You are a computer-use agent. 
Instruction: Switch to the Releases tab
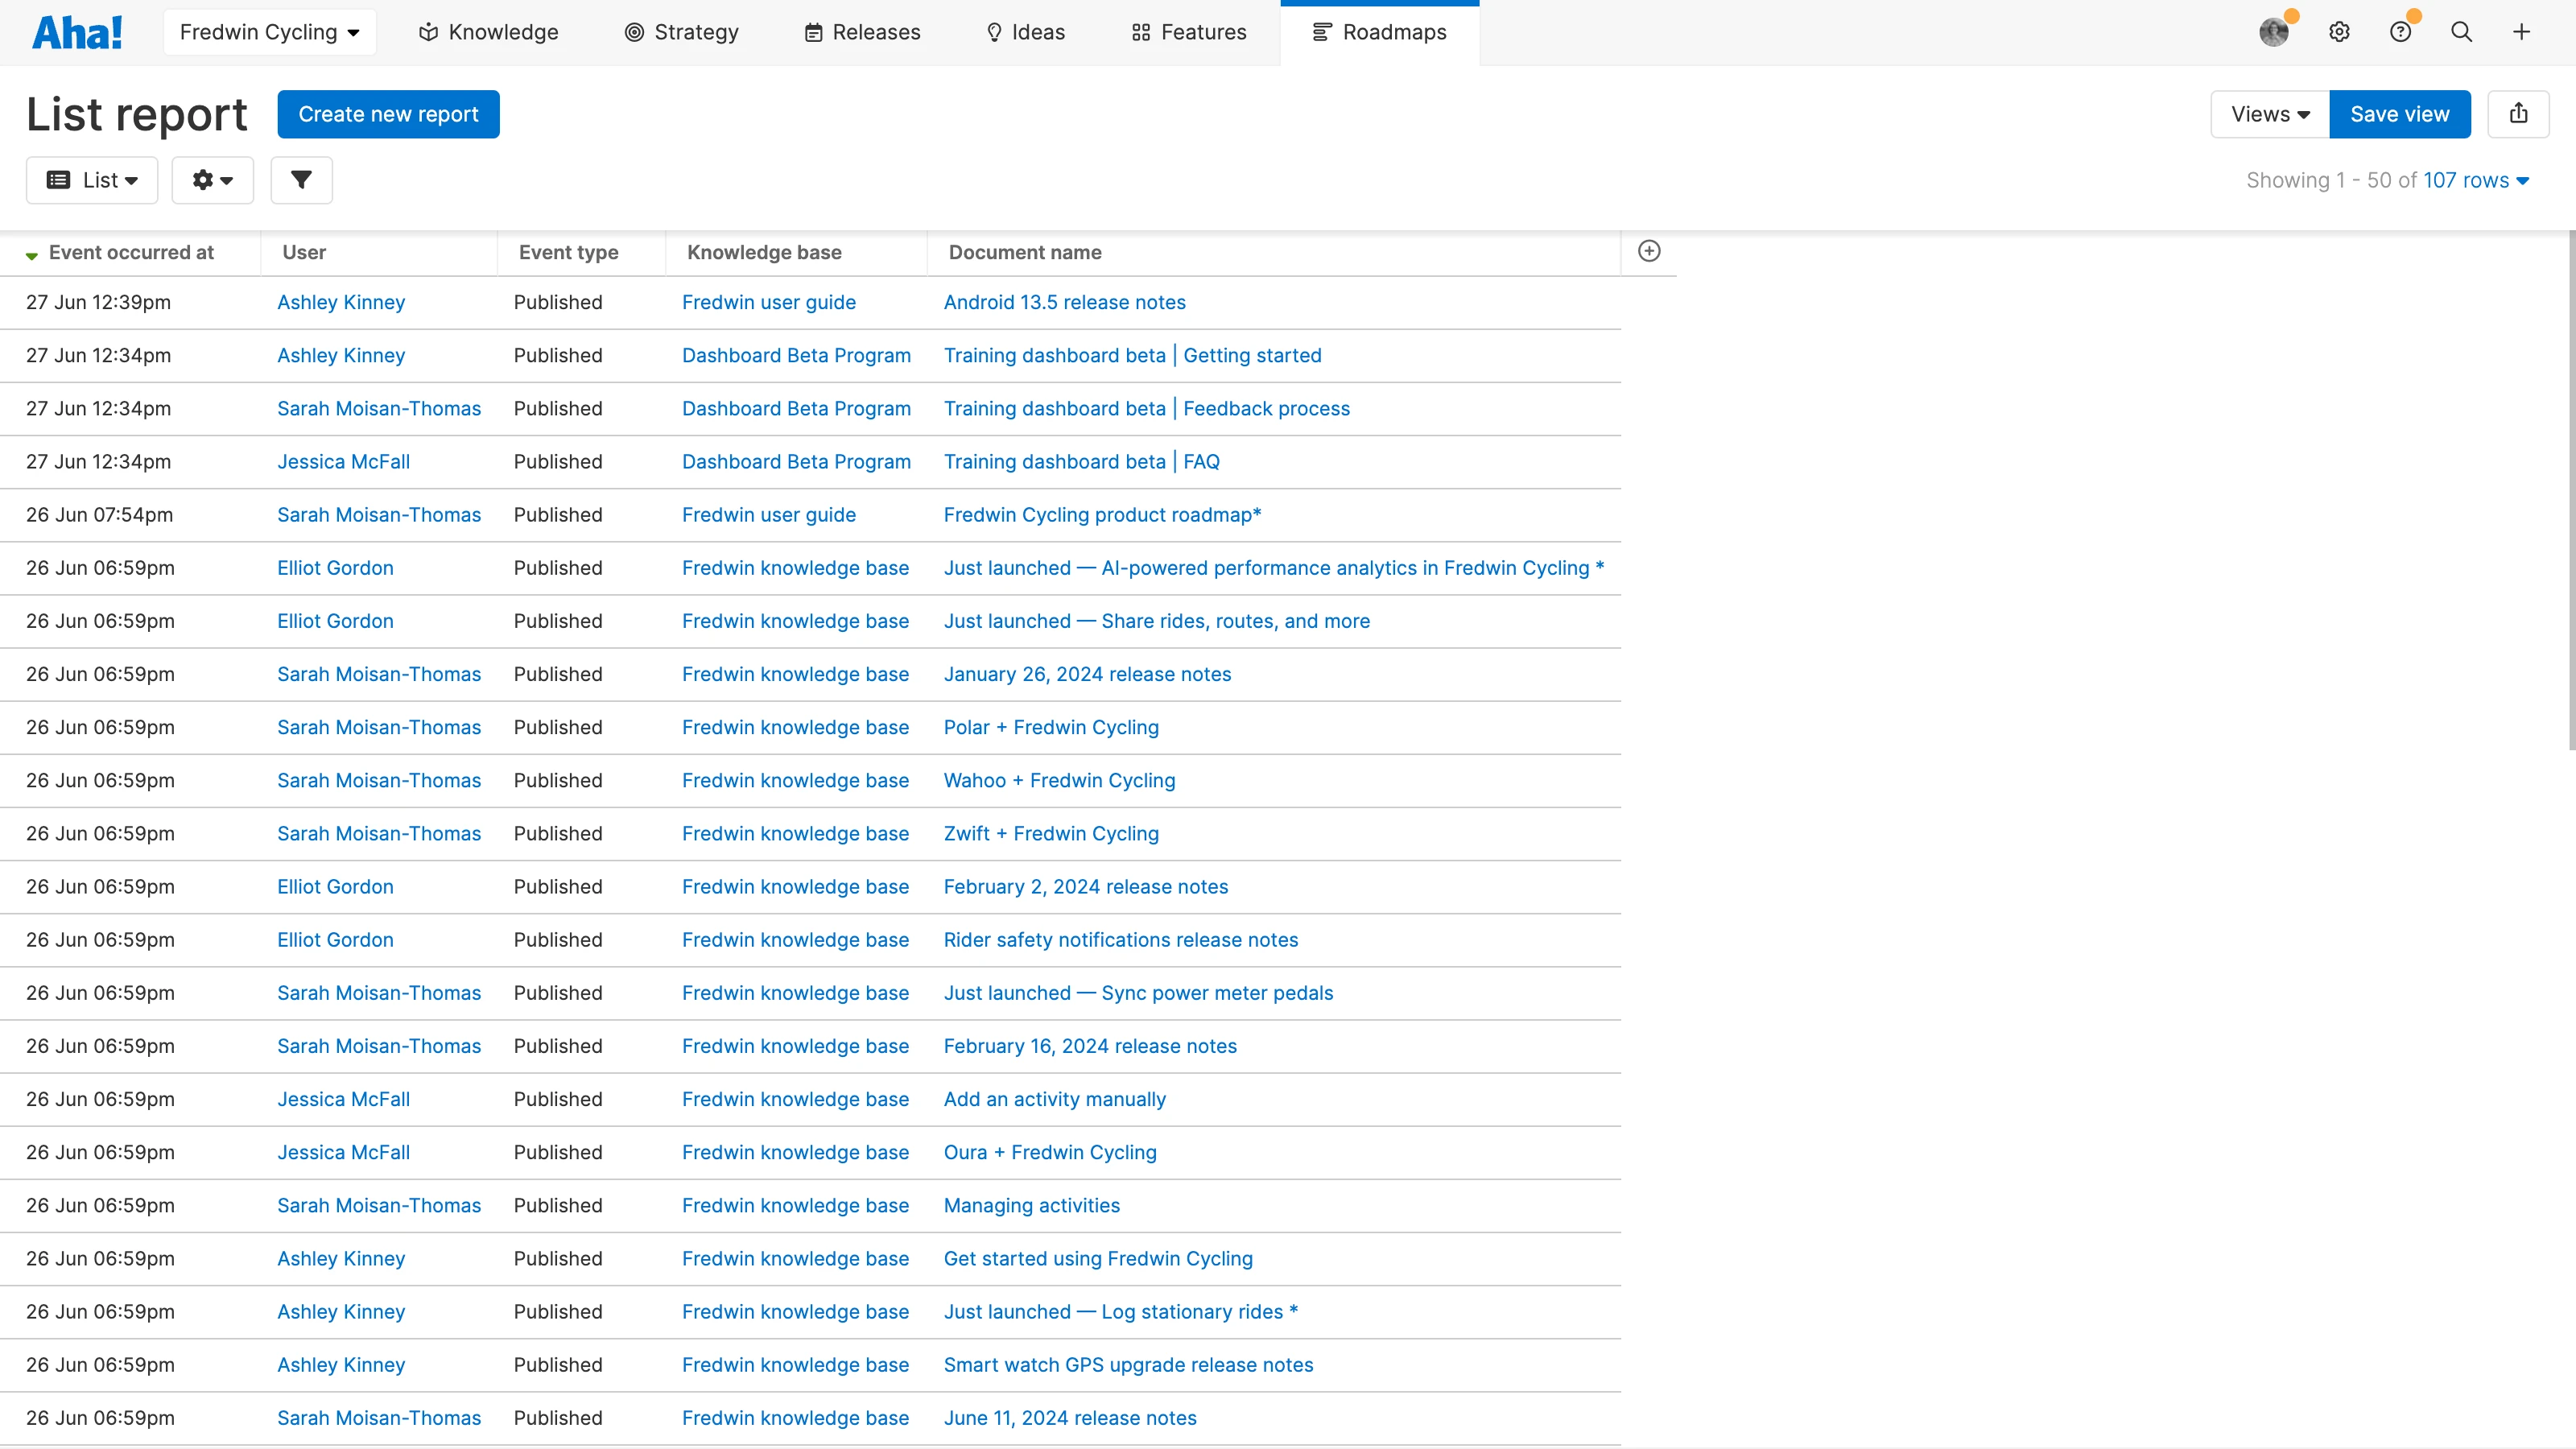862,32
